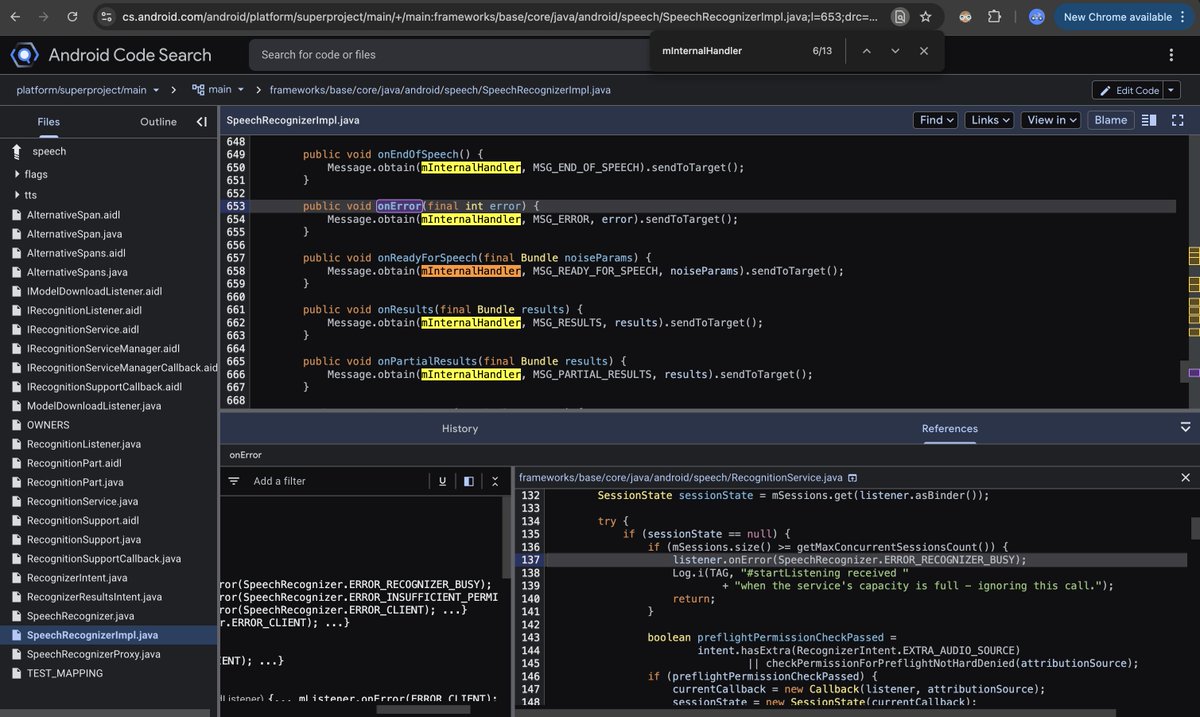Open AlternativeSpan.aidl in file tree
The width and height of the screenshot is (1200, 717).
pyautogui.click(x=73, y=215)
